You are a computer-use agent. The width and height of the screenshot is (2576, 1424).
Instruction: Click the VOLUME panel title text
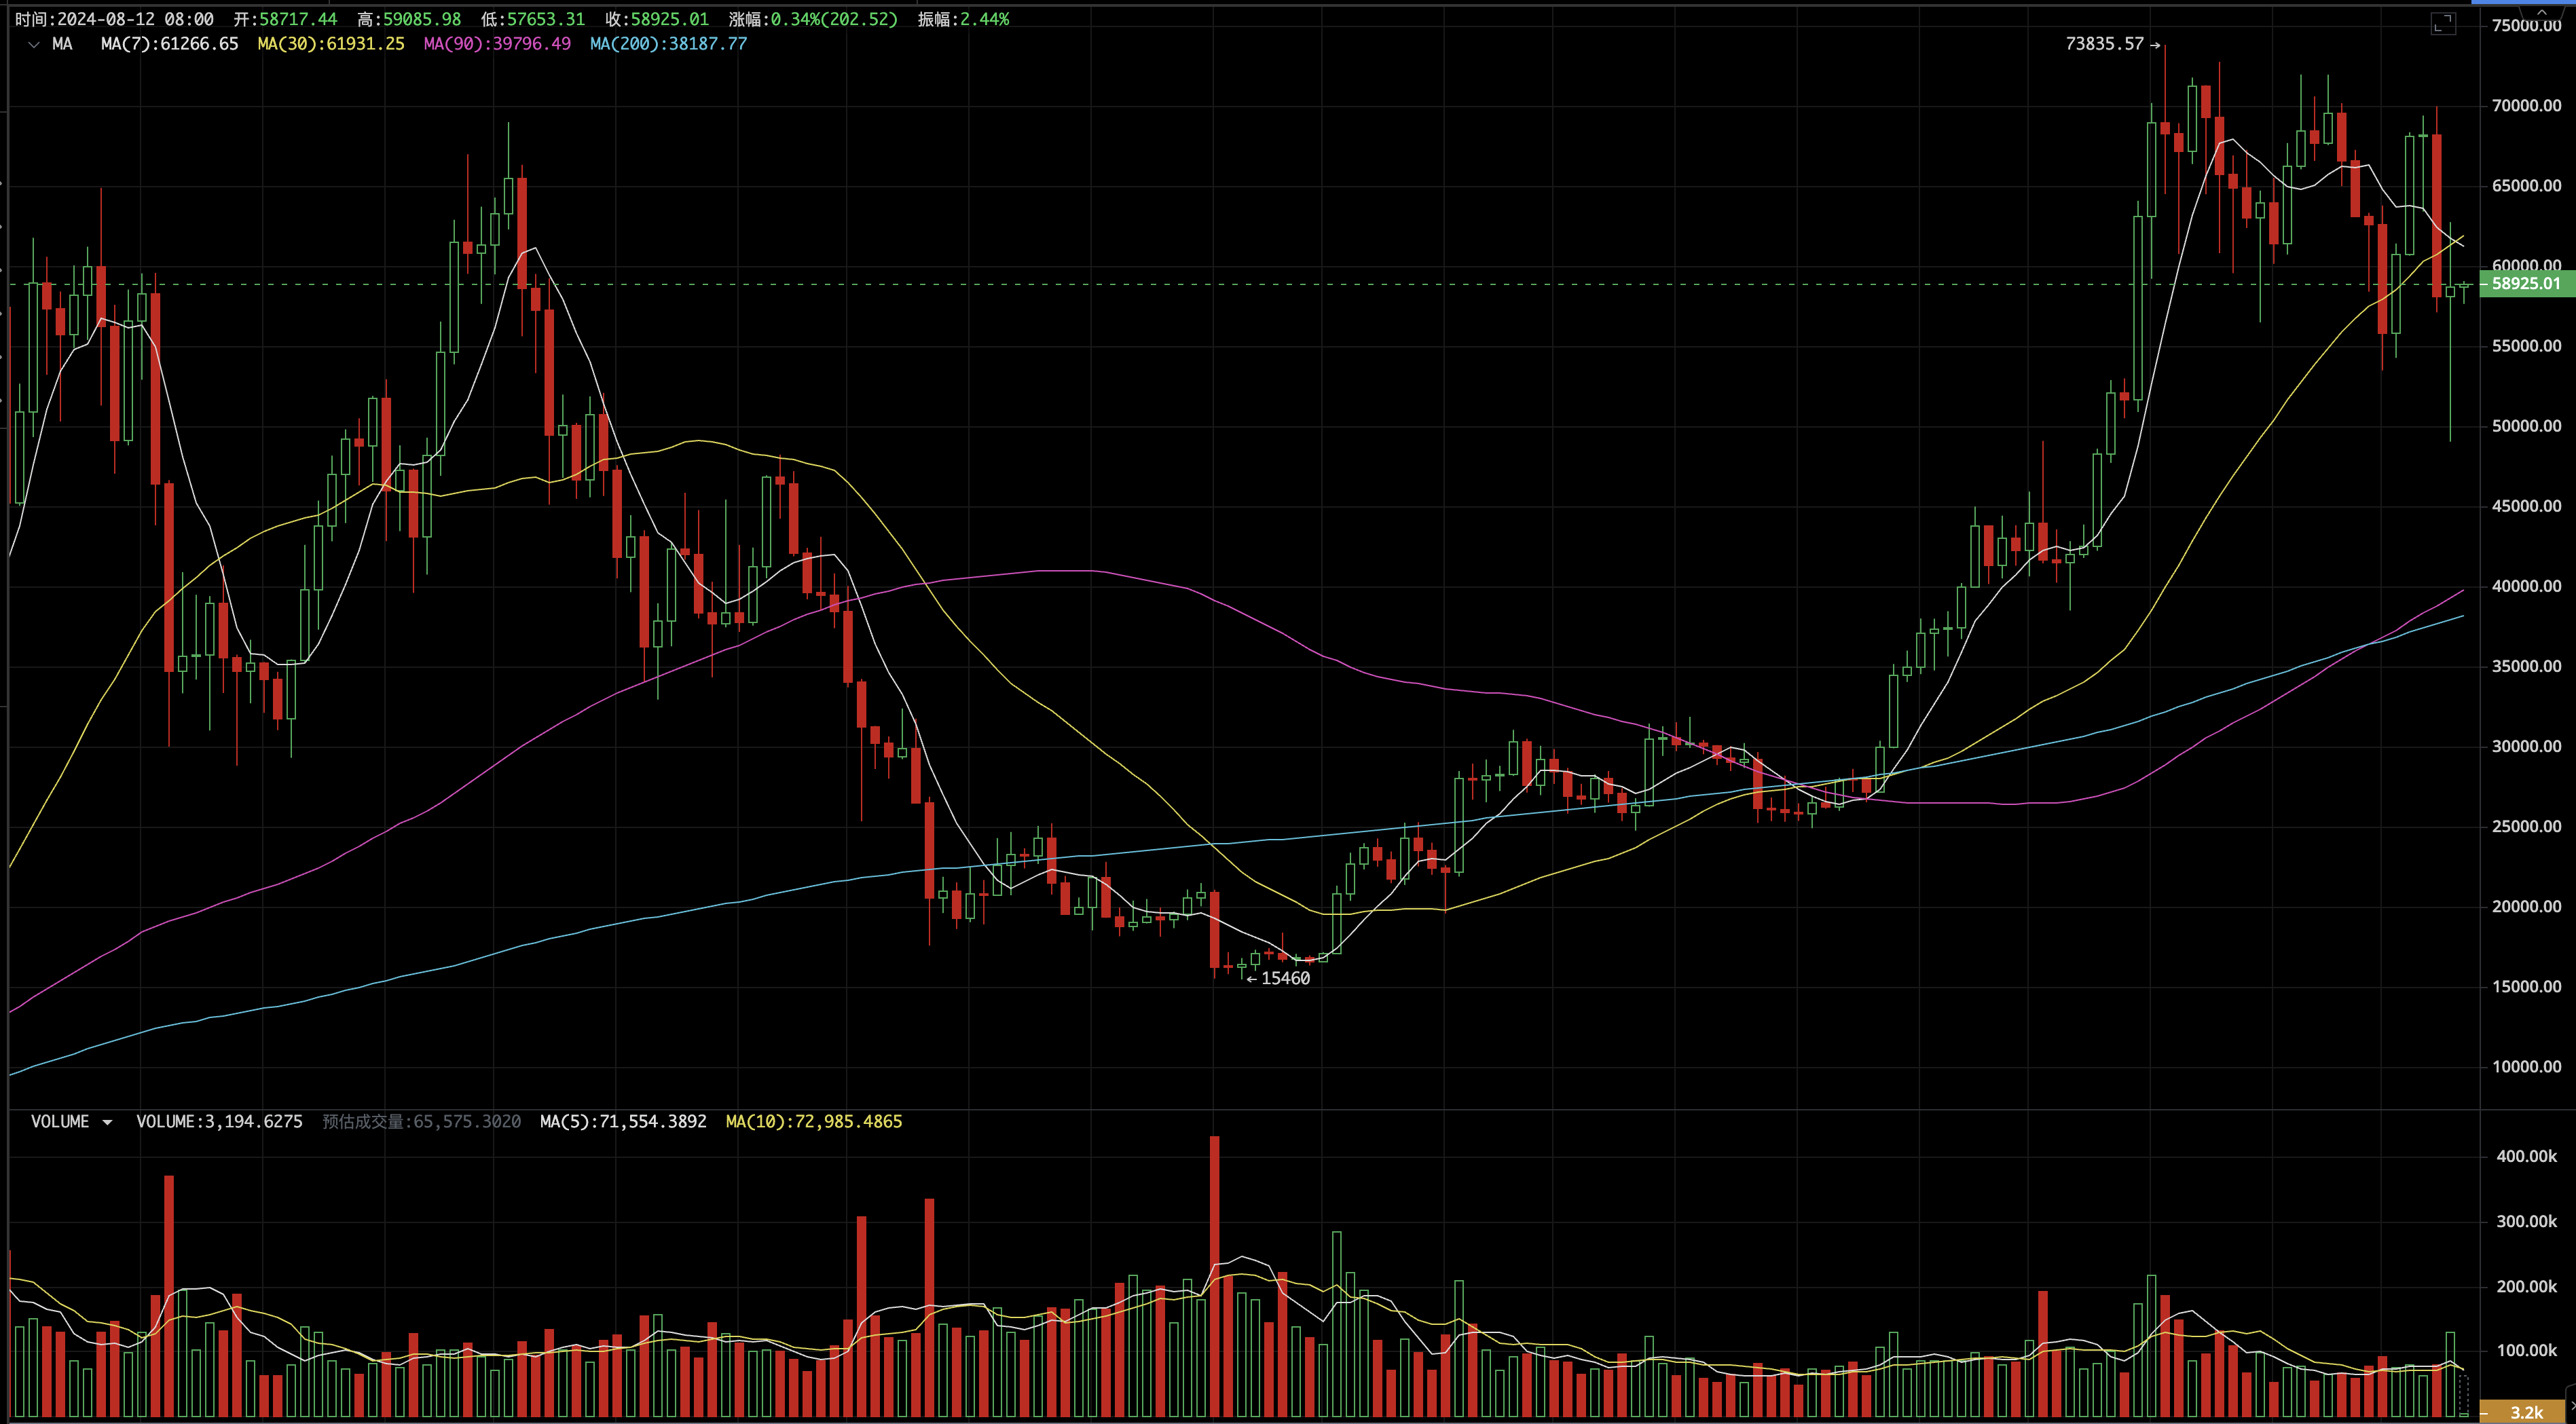(x=60, y=1122)
